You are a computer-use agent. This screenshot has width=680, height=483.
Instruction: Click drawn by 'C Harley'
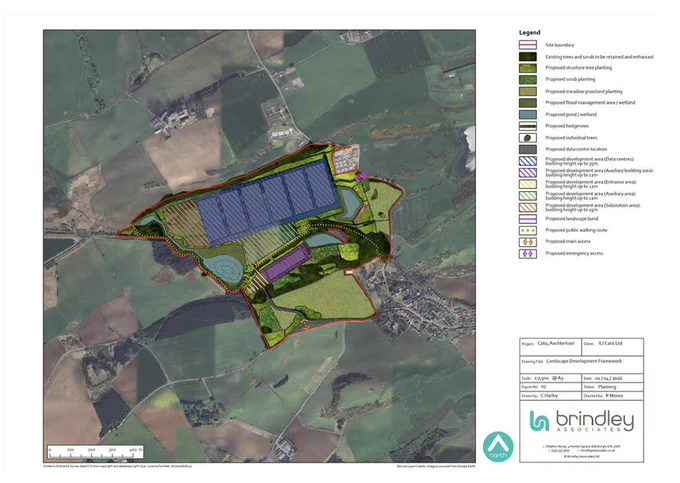pyautogui.click(x=549, y=396)
